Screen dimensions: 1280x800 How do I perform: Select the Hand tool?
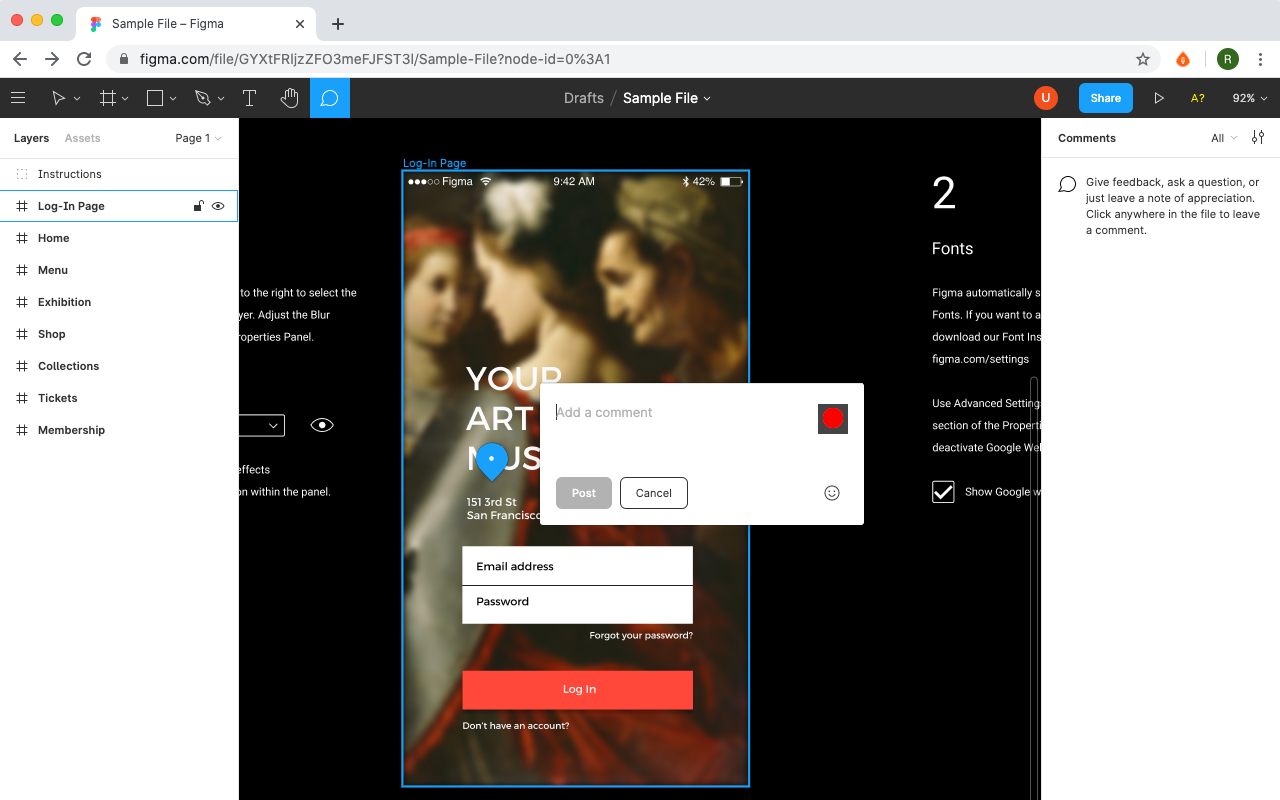(289, 98)
